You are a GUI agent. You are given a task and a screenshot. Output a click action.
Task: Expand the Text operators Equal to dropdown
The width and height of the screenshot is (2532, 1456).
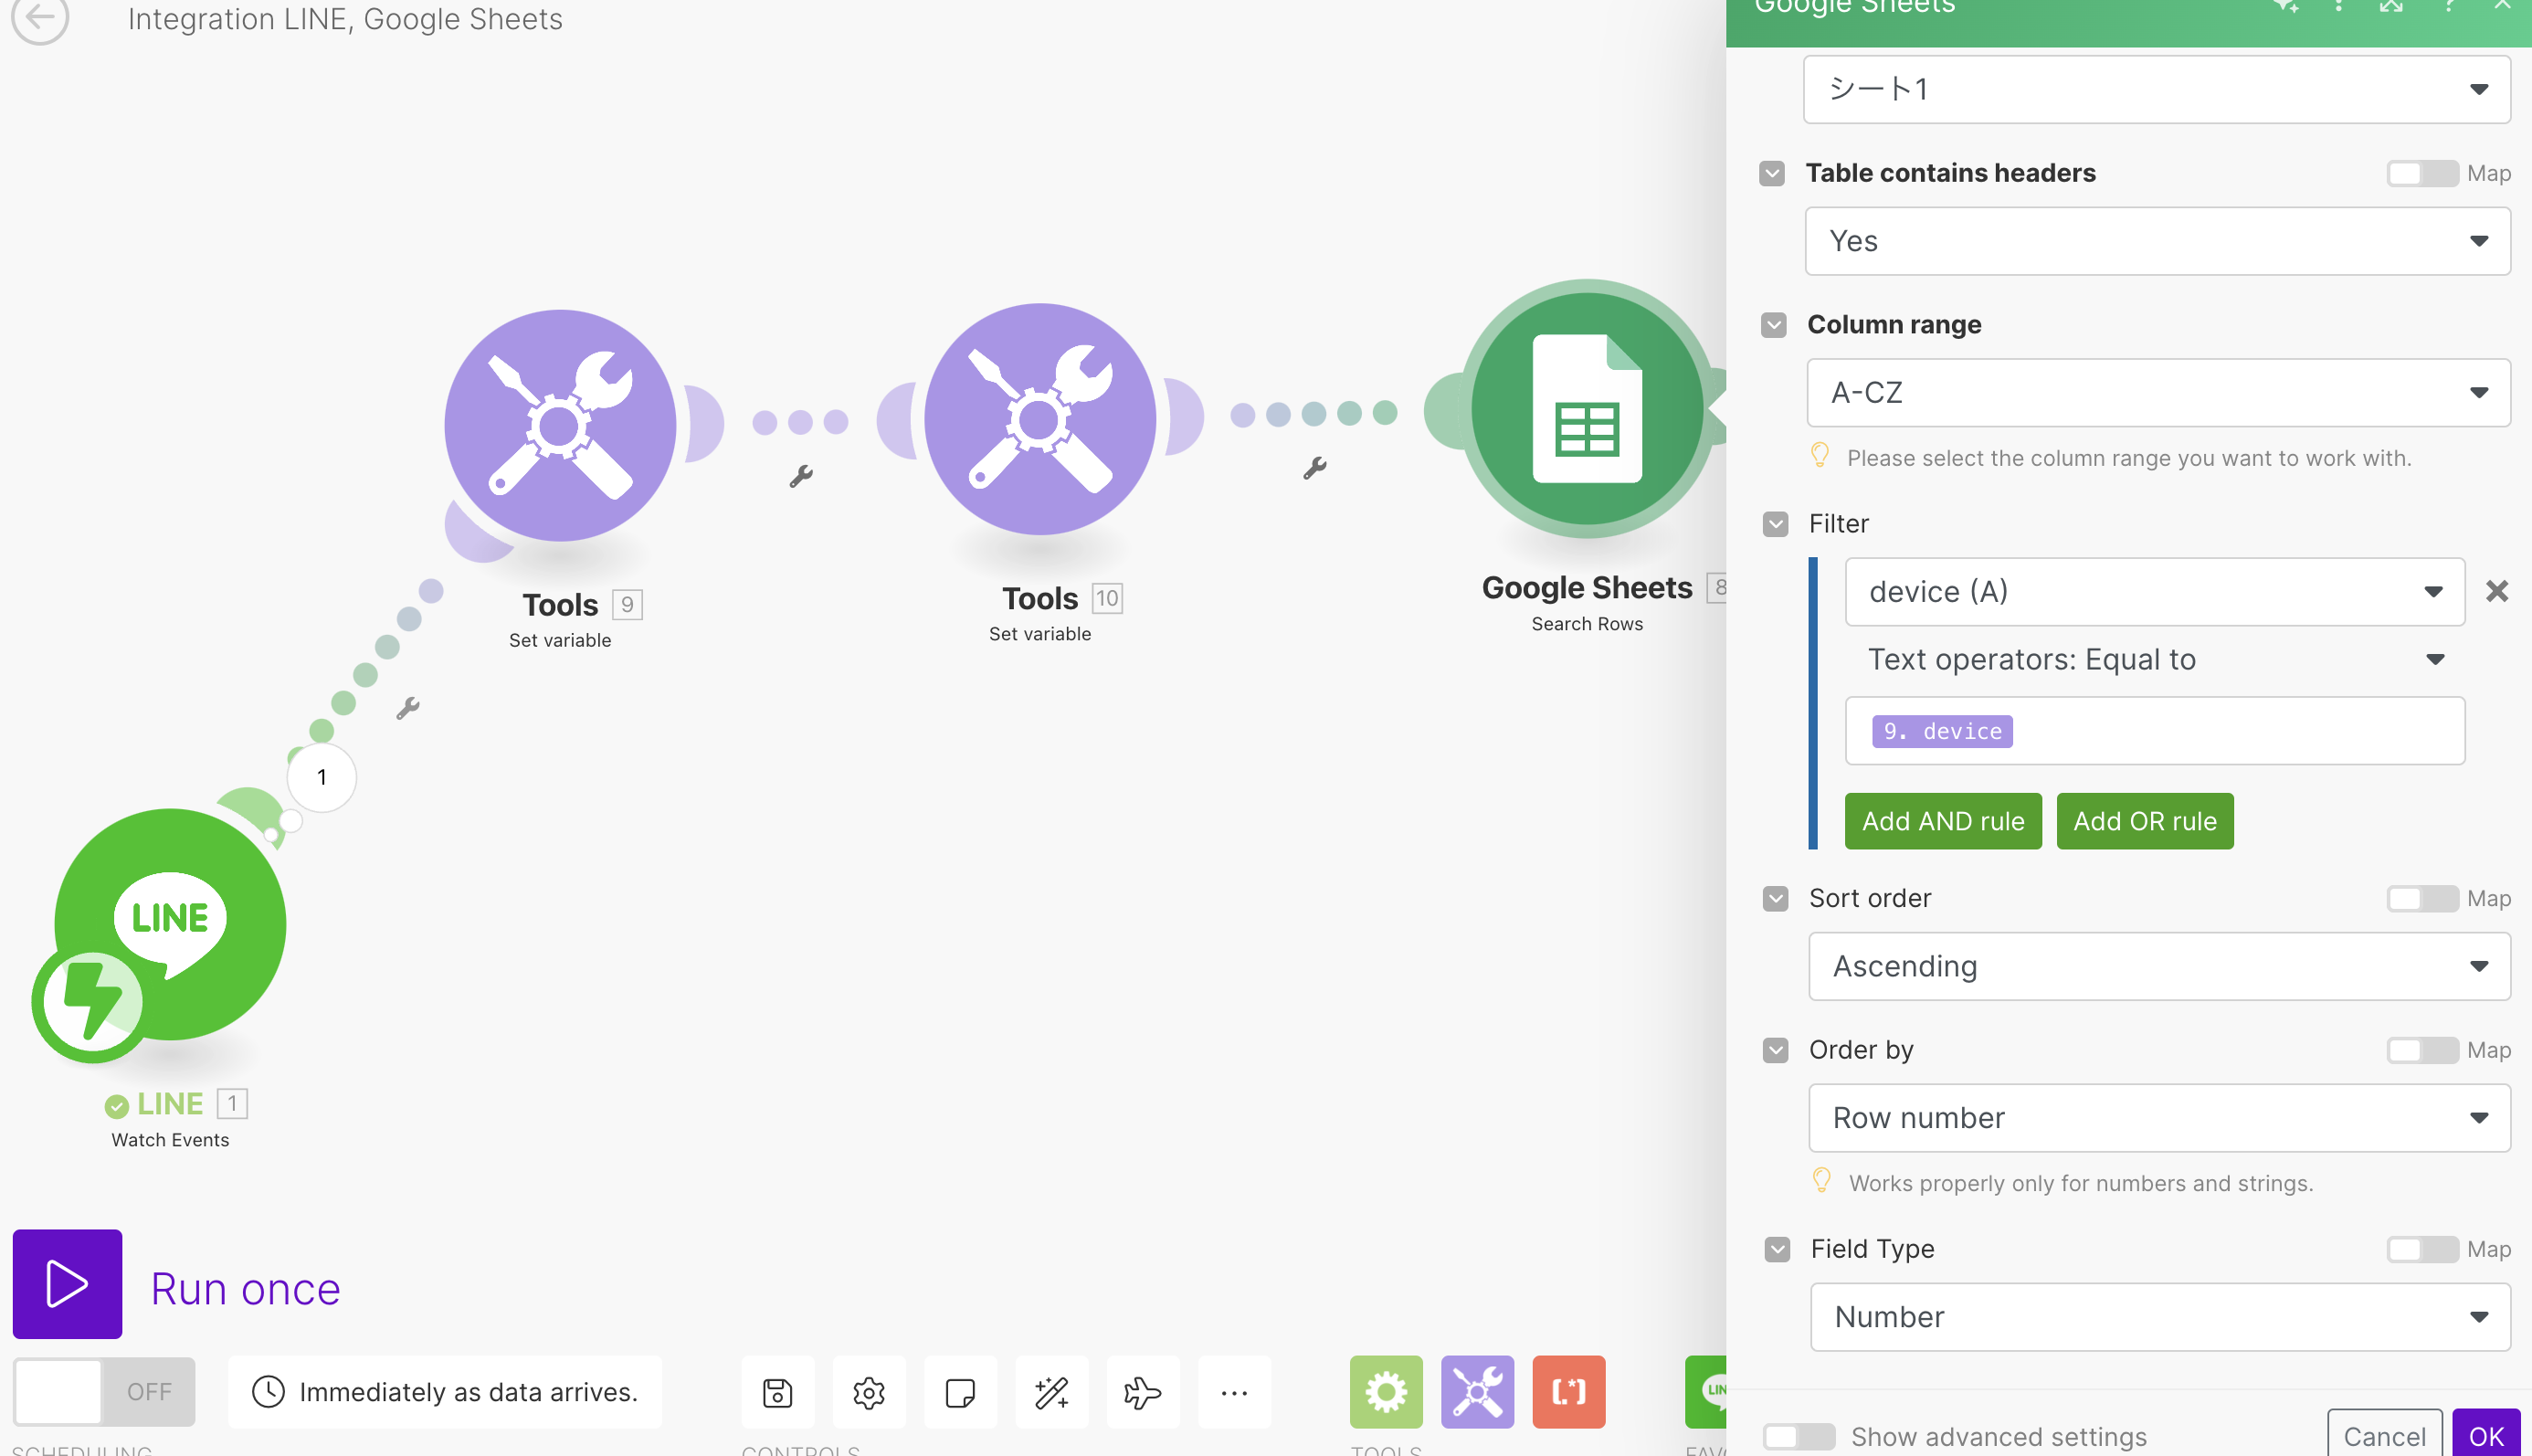tap(2154, 660)
